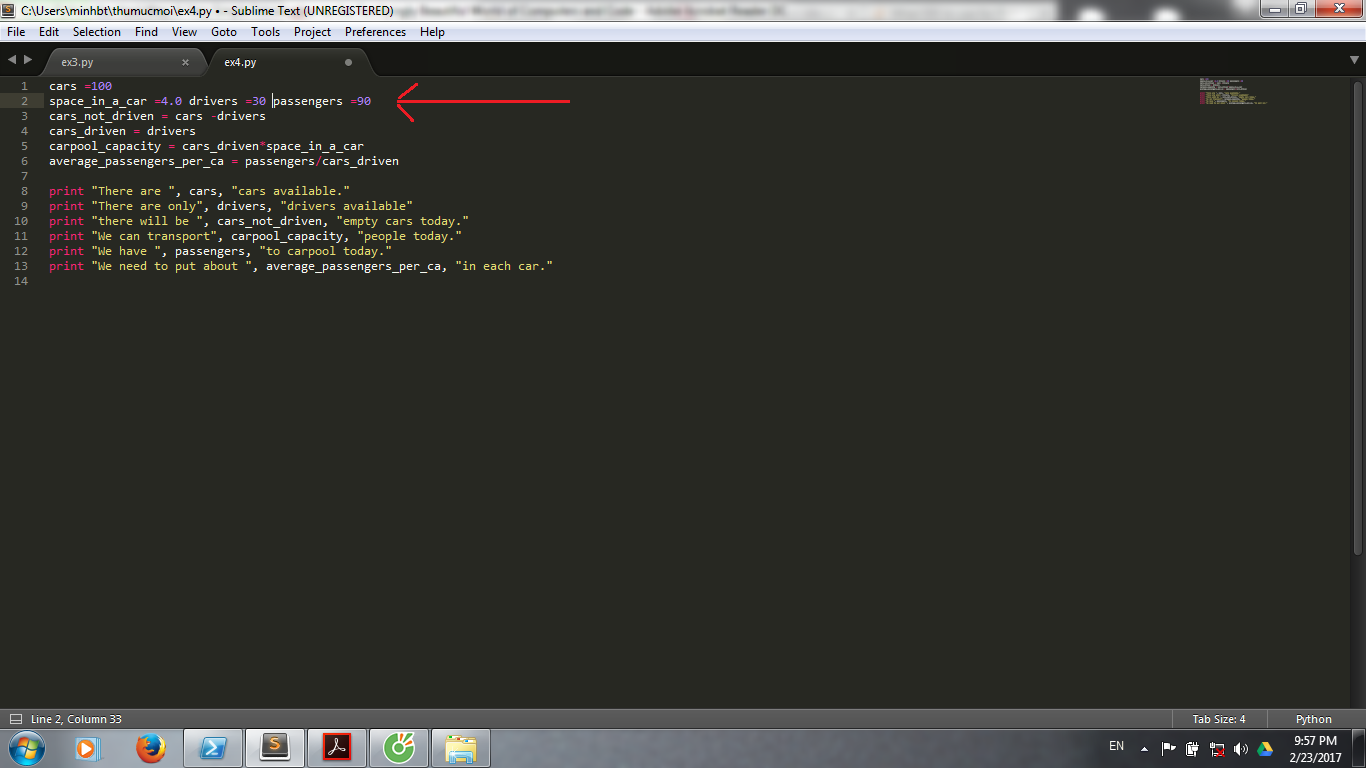Go to previous tab with left arrow
Screen dimensions: 1366x768
point(12,60)
